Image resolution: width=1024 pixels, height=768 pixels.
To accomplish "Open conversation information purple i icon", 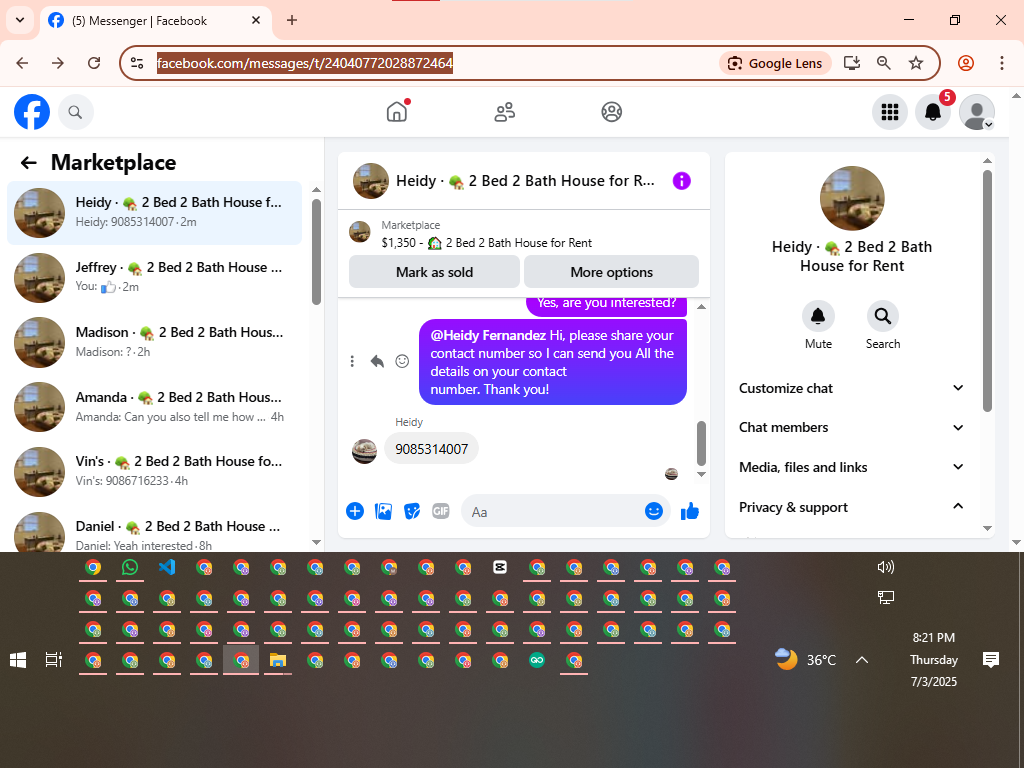I will pyautogui.click(x=681, y=181).
